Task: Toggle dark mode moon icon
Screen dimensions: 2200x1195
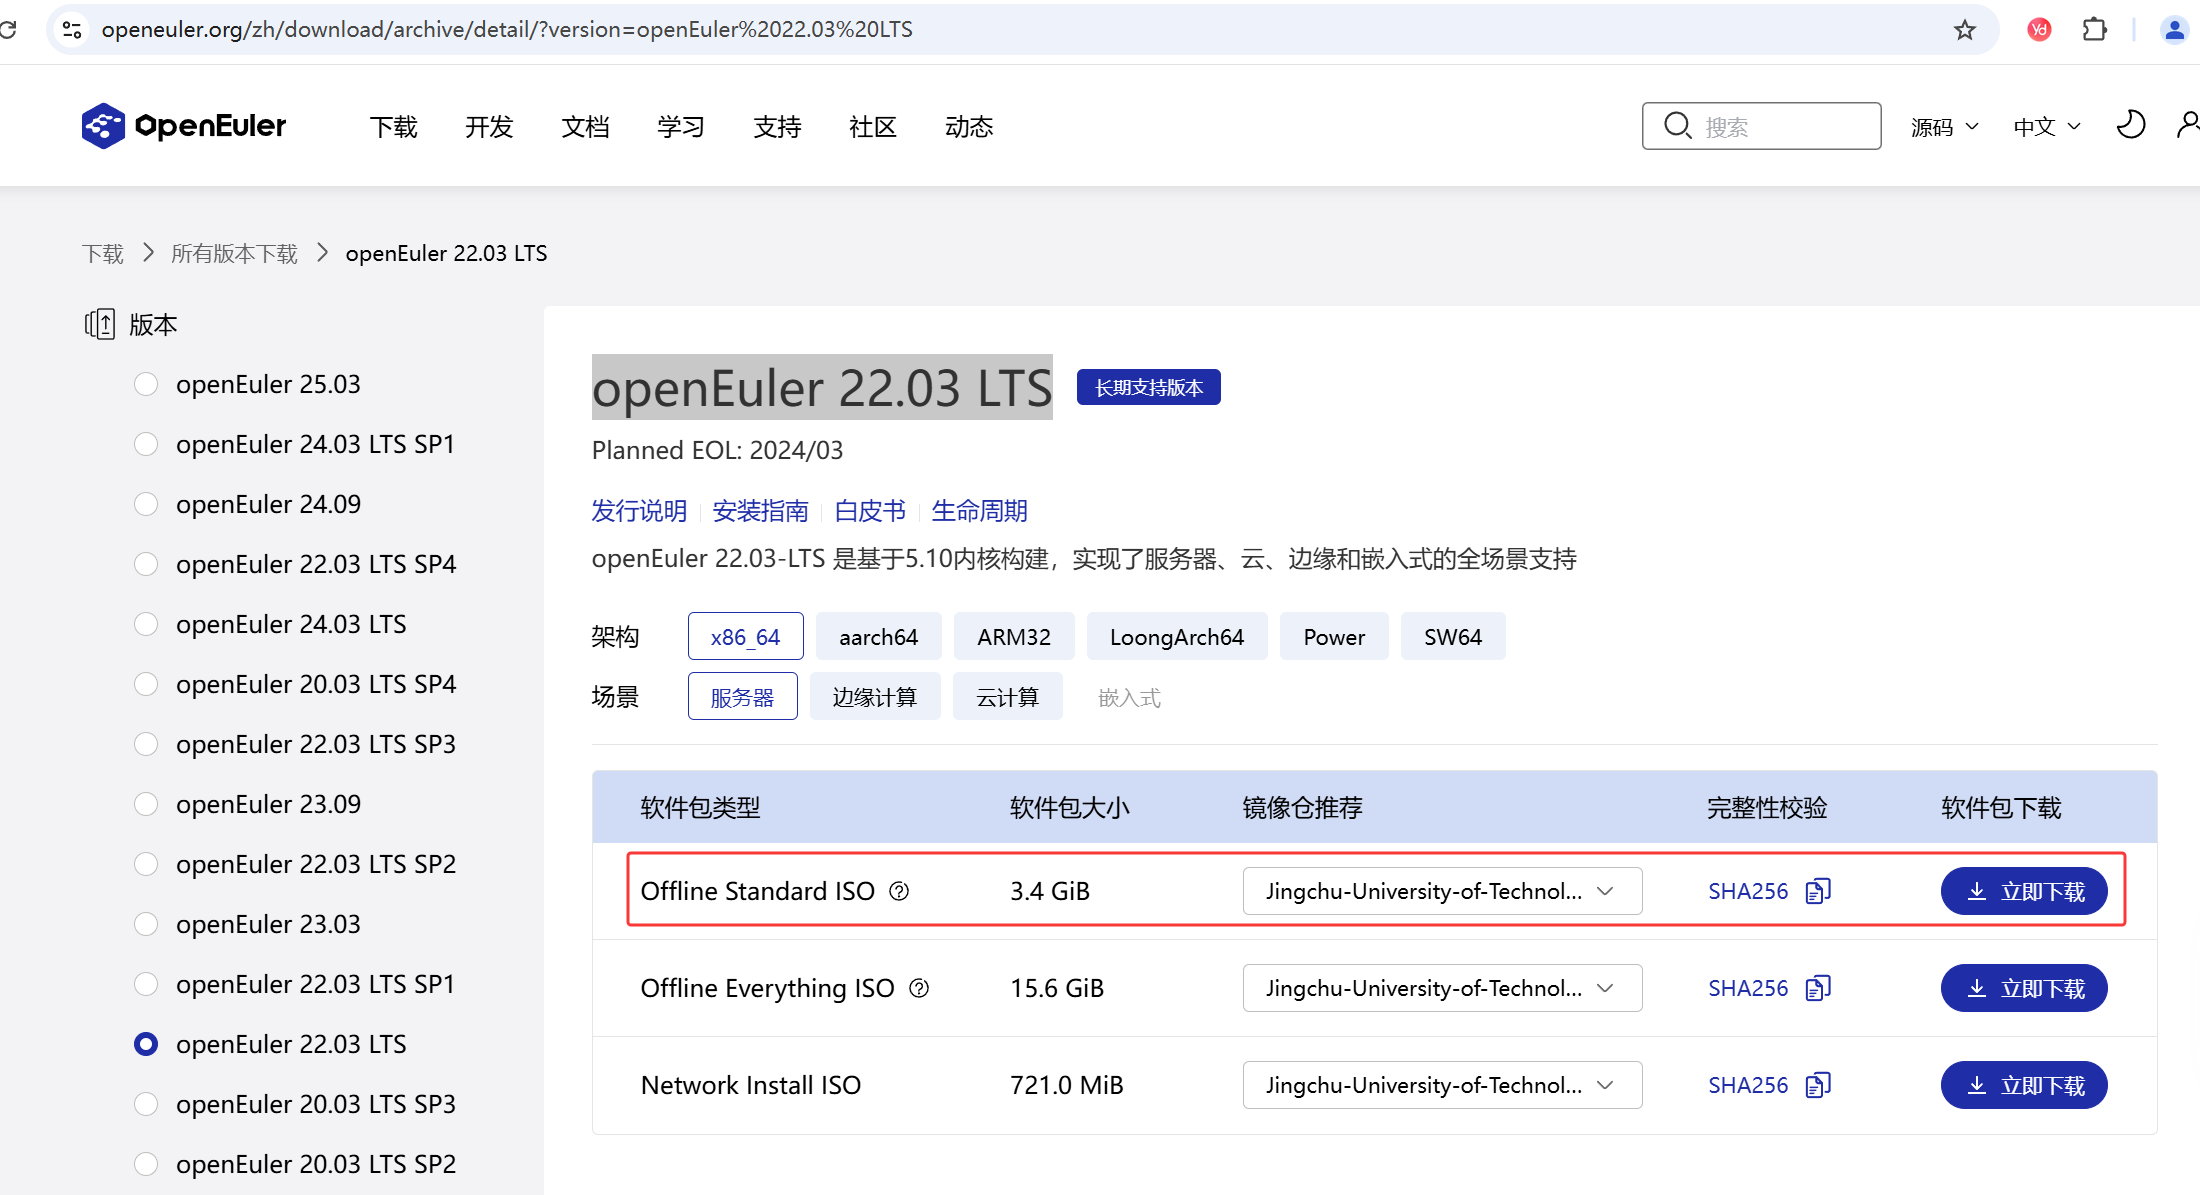Action: click(2131, 125)
